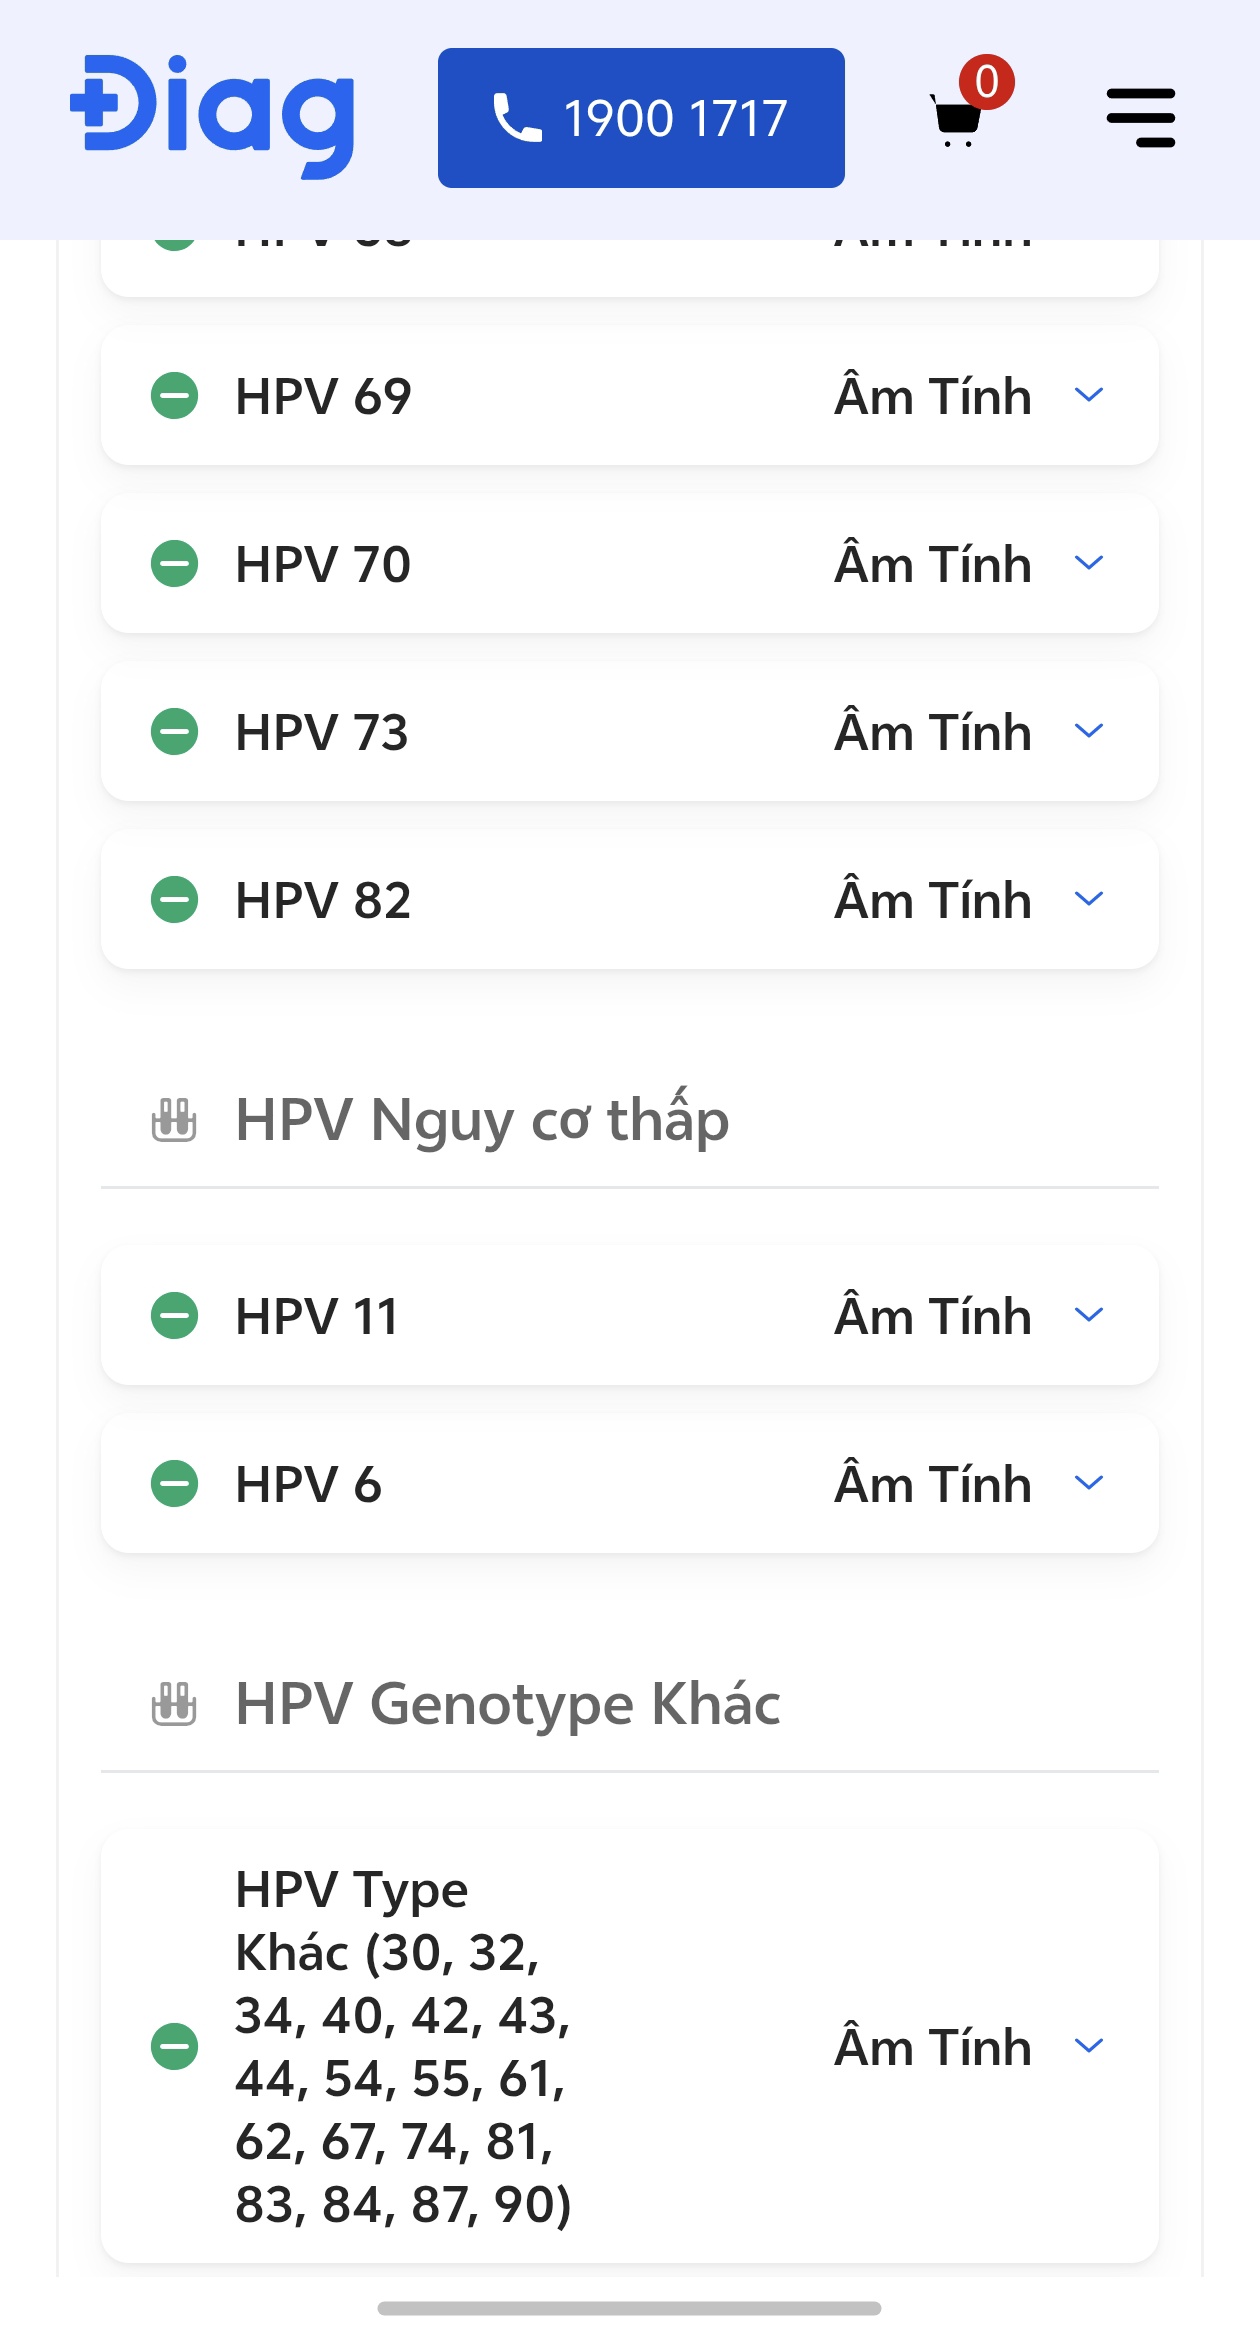Expand HPV 69 result chevron

[x=1089, y=395]
